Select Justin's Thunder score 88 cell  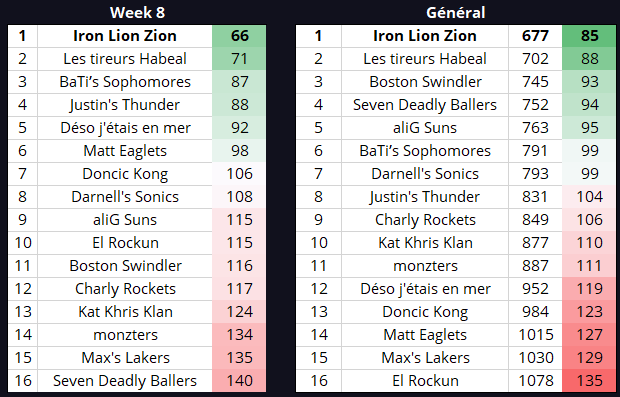pos(239,104)
